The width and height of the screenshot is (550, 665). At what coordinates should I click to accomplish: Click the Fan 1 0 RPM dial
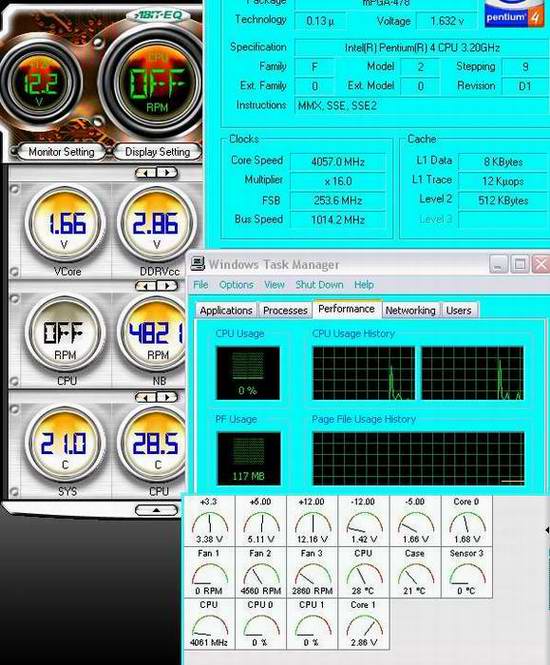tap(209, 573)
